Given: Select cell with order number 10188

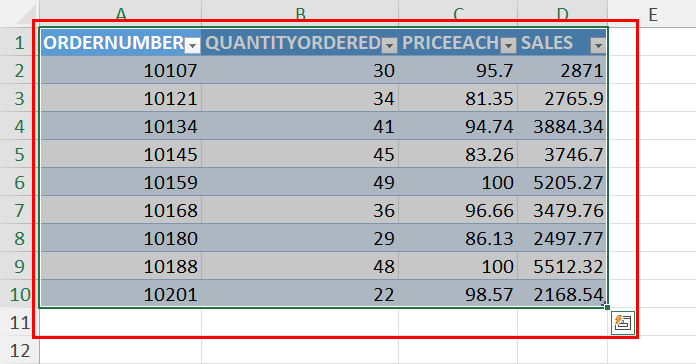Looking at the screenshot, I should (120, 265).
